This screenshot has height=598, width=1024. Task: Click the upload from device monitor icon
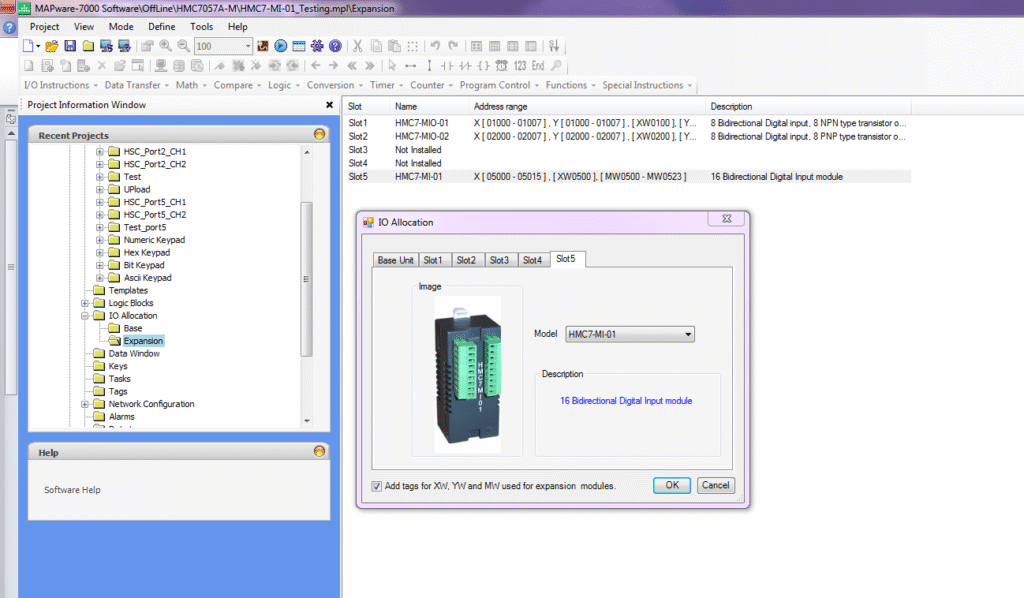pyautogui.click(x=124, y=46)
